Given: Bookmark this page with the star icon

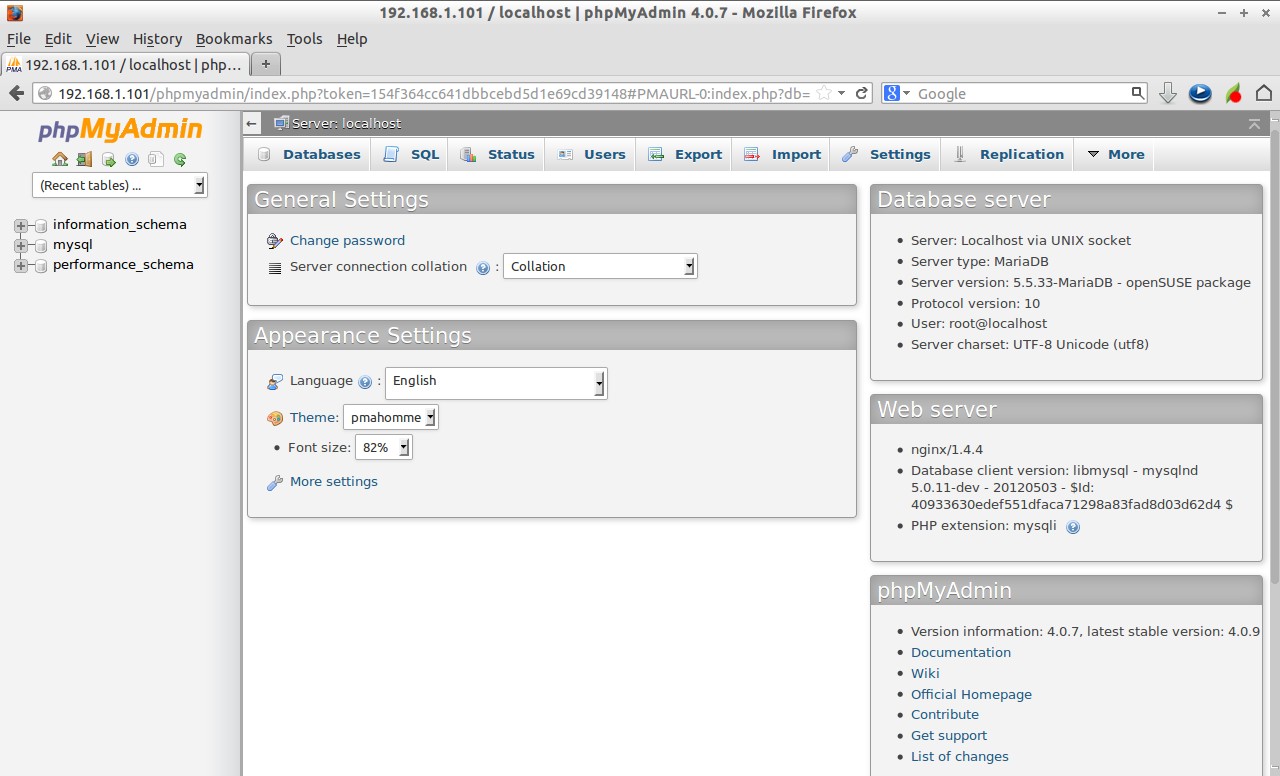Looking at the screenshot, I should tap(824, 93).
